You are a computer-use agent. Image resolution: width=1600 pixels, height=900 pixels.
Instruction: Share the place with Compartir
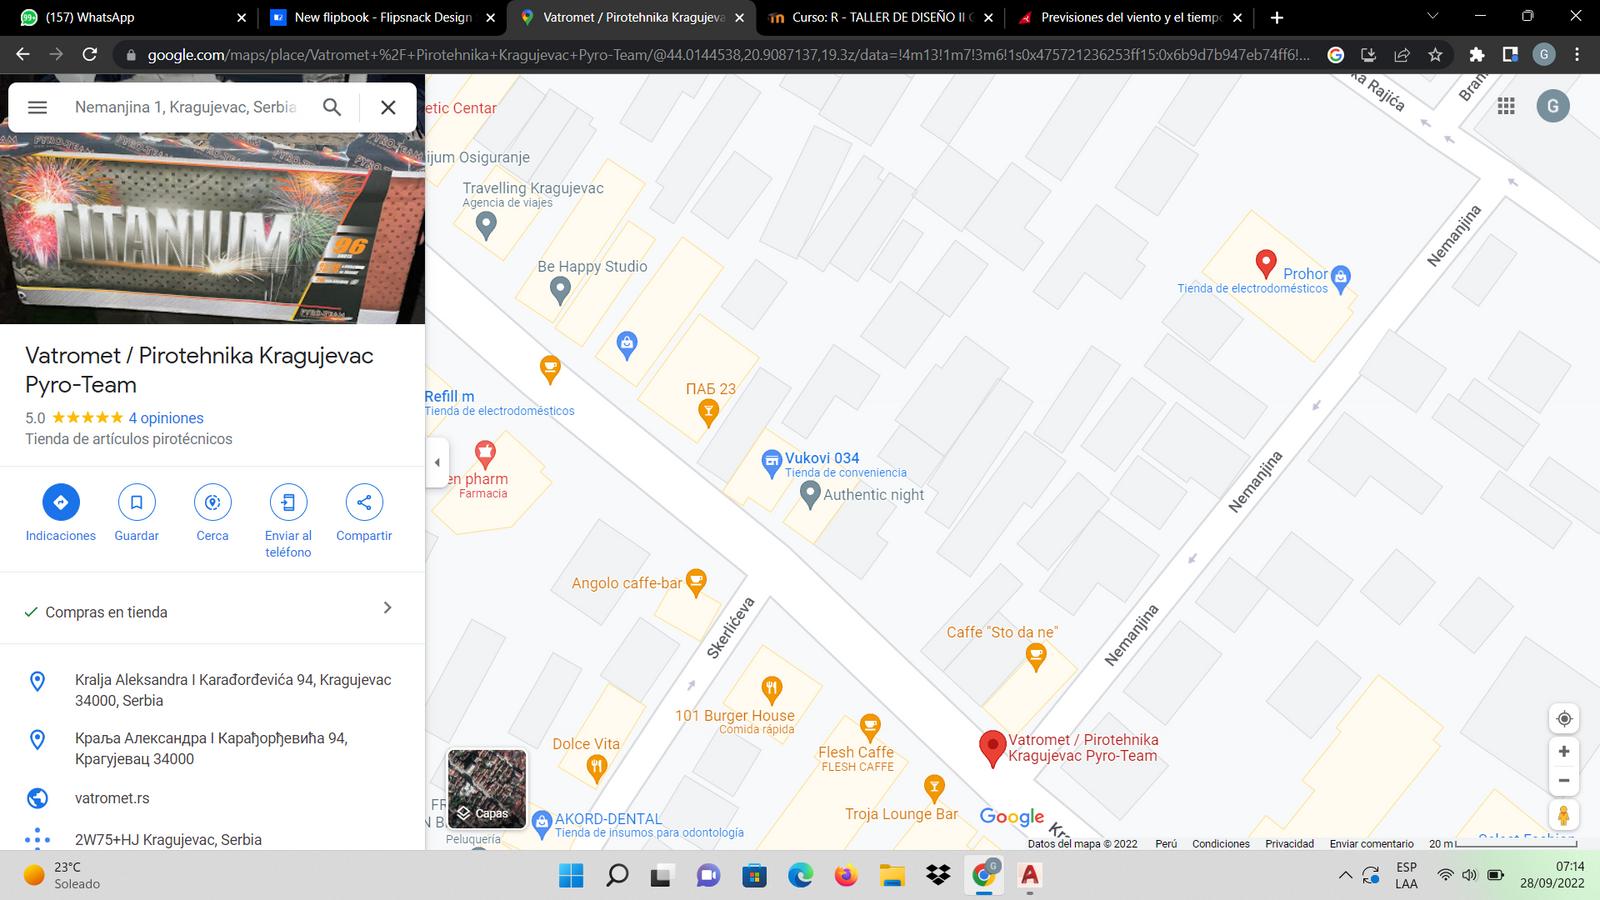[x=364, y=514]
